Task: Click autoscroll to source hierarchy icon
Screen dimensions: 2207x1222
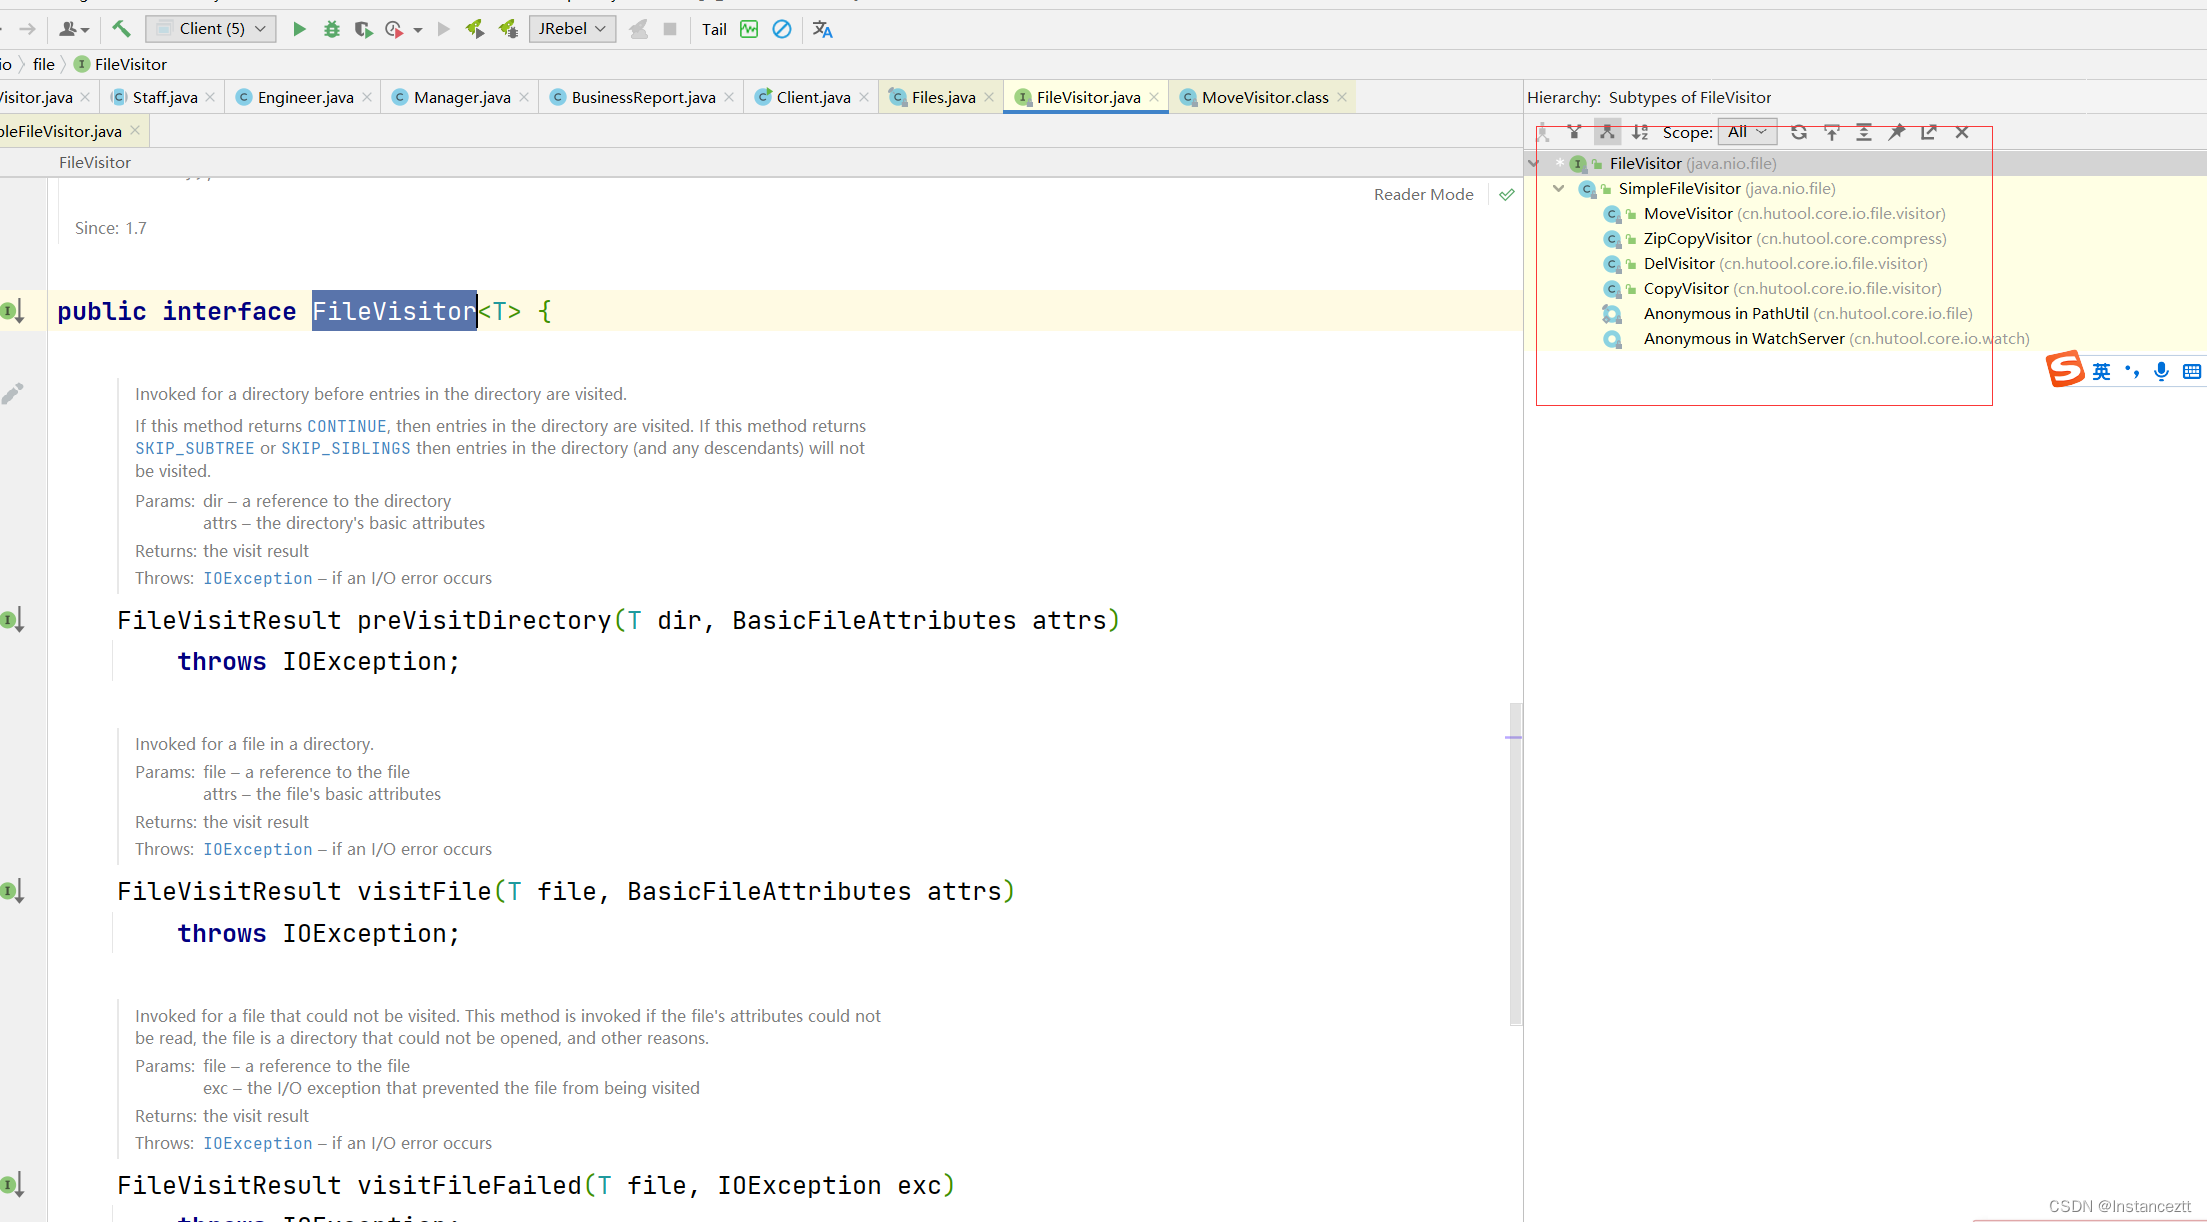Action: pos(1832,132)
